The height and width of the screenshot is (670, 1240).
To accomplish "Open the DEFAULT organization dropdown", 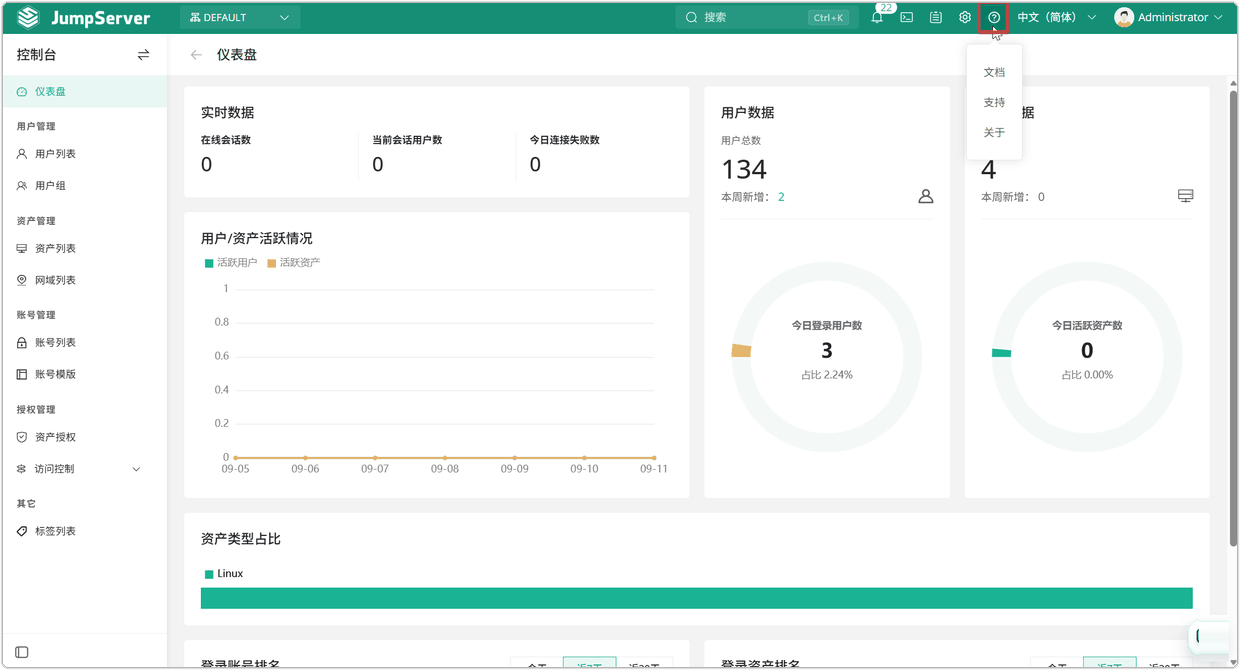I will tap(240, 18).
